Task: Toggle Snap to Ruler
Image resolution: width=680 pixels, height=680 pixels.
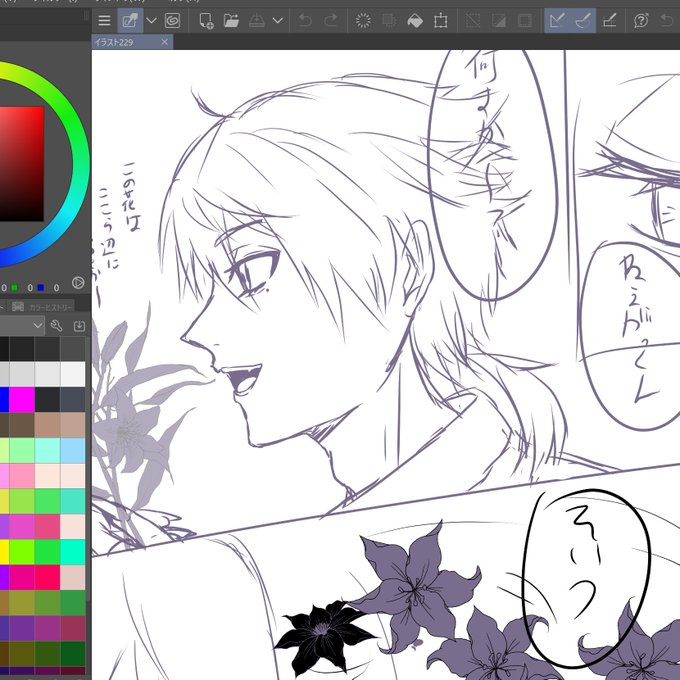Action: 557,20
